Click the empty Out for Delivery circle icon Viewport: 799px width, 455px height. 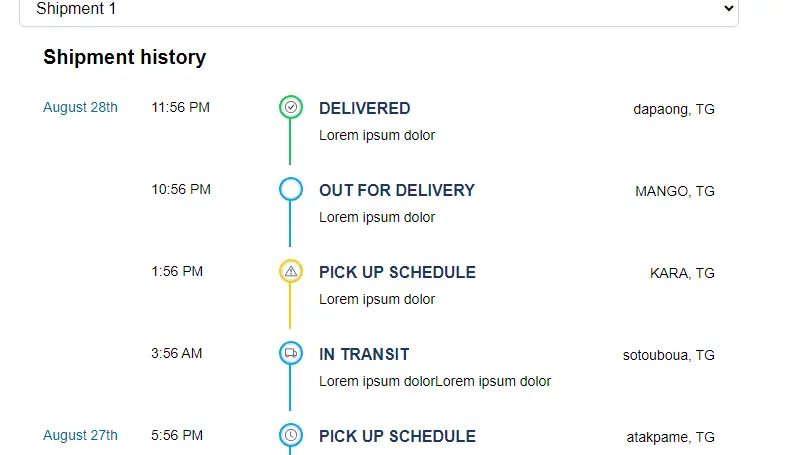[x=291, y=189]
